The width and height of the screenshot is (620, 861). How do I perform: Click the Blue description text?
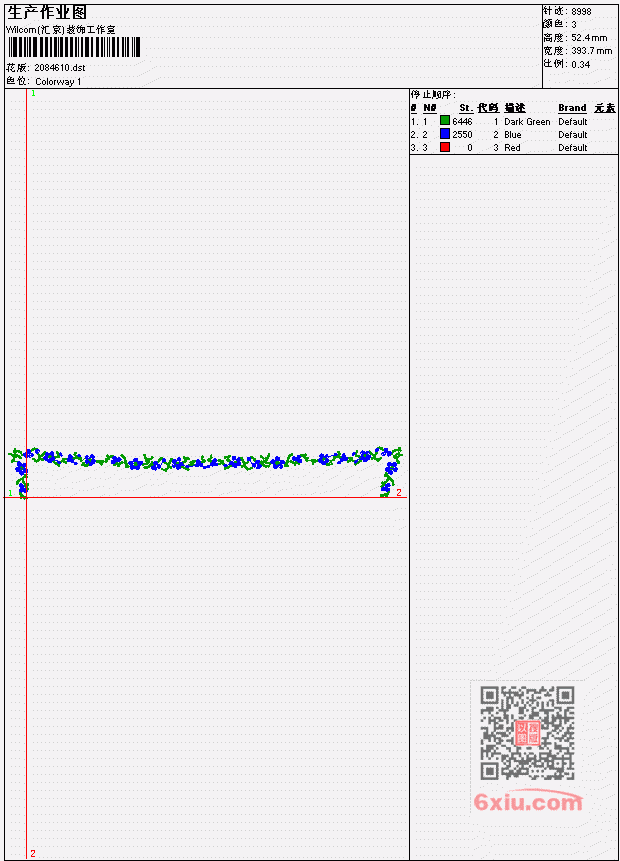click(x=513, y=135)
